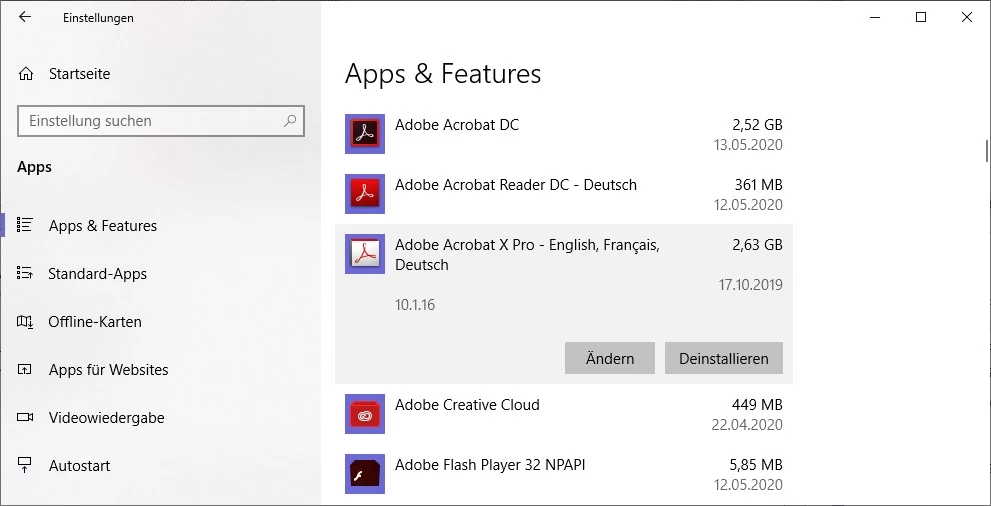Click the Videowiedergabe camera icon
Viewport: 991px width, 506px height.
(x=25, y=417)
